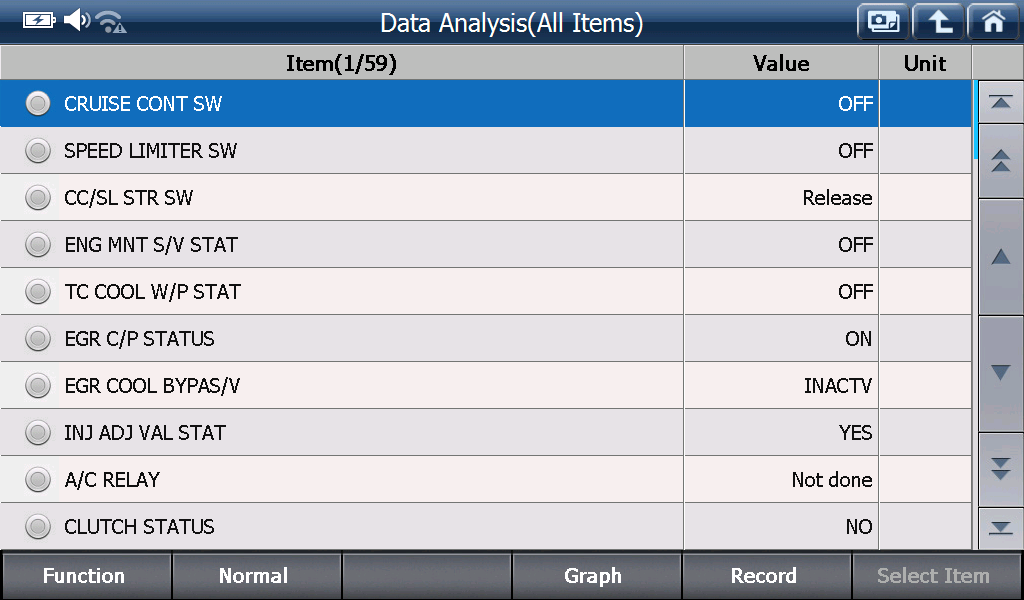Screen dimensions: 1024x600
Task: Go back using the up-arrow return icon
Action: coord(938,22)
